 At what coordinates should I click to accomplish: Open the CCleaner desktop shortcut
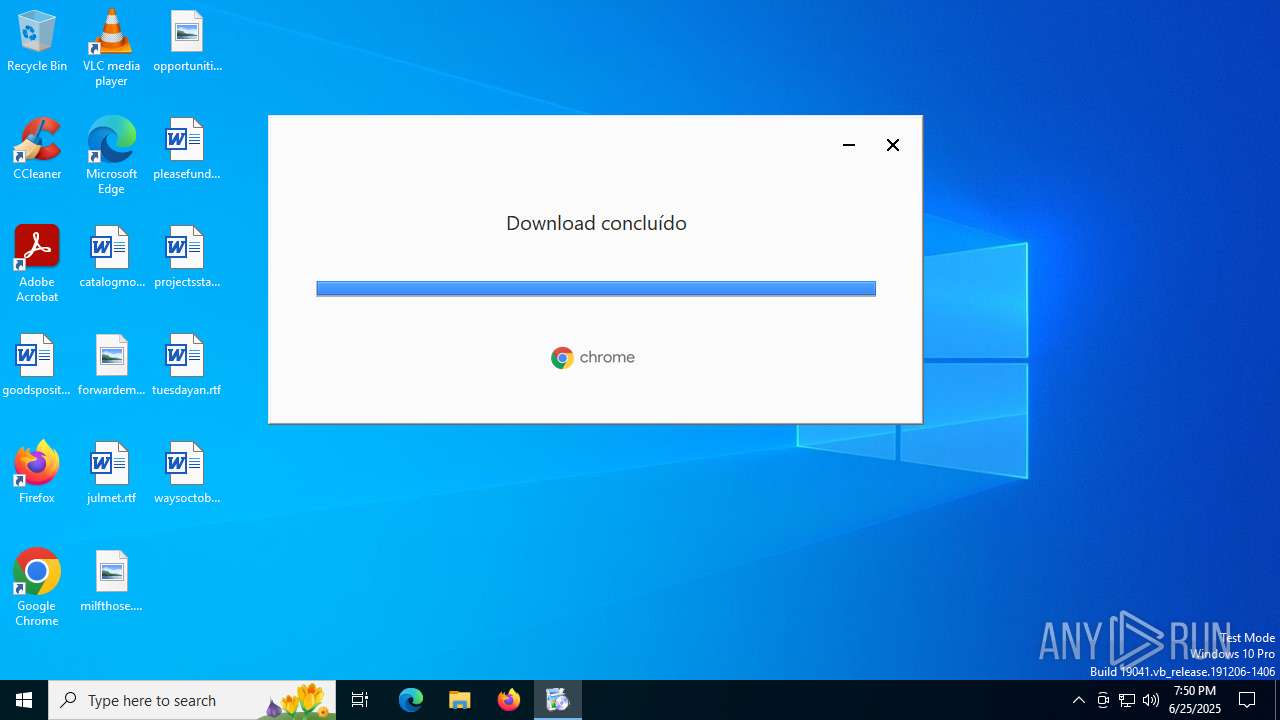[37, 149]
